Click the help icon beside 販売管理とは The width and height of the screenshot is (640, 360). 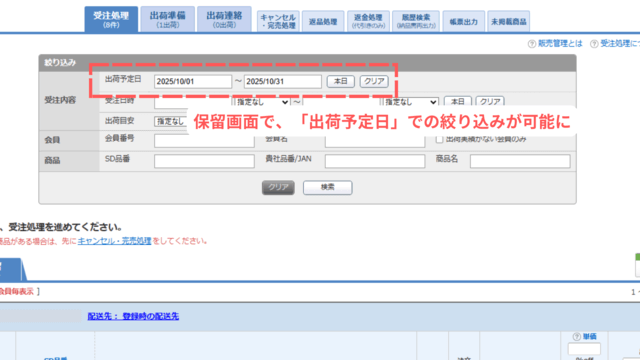pos(531,44)
